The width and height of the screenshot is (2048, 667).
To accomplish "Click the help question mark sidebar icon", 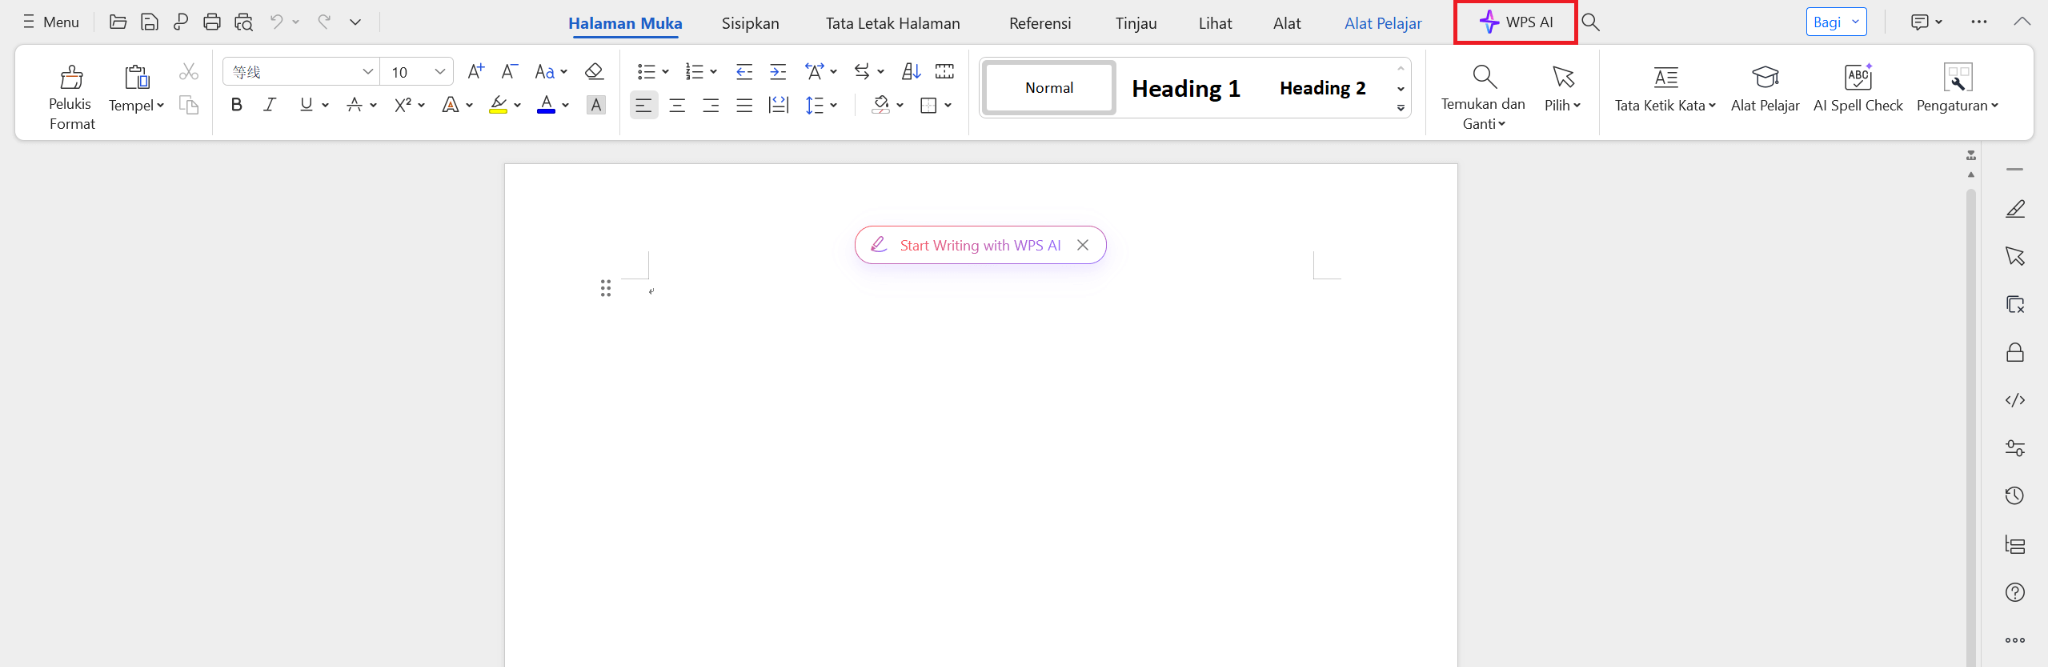I will [x=2015, y=593].
